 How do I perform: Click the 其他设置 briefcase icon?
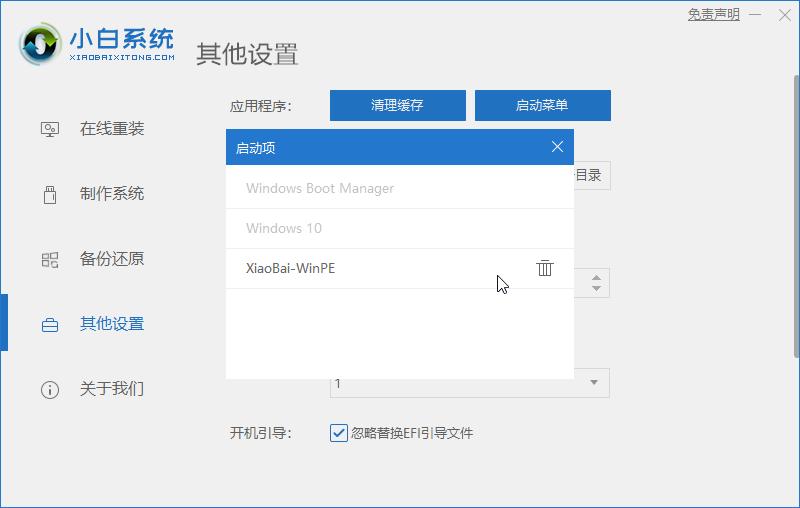49,325
